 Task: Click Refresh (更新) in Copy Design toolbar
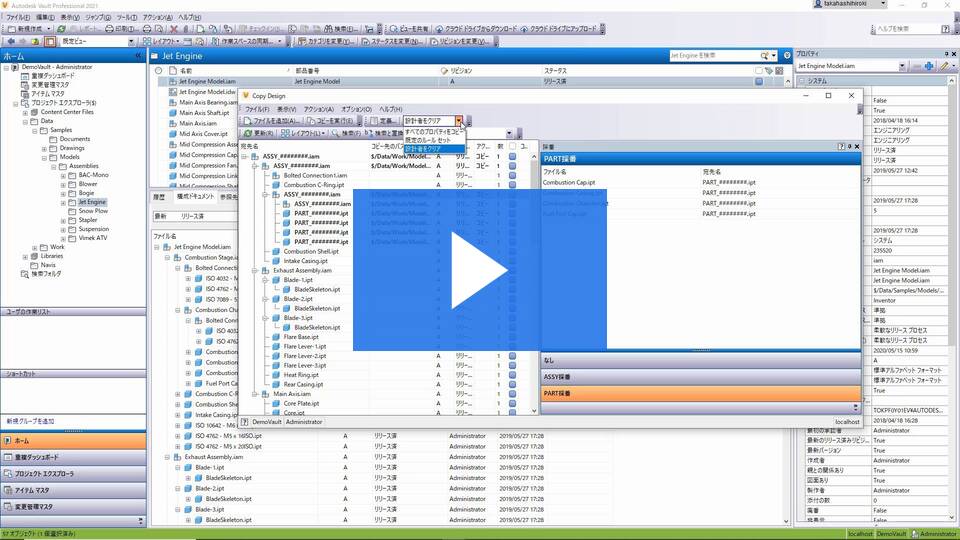pos(259,133)
